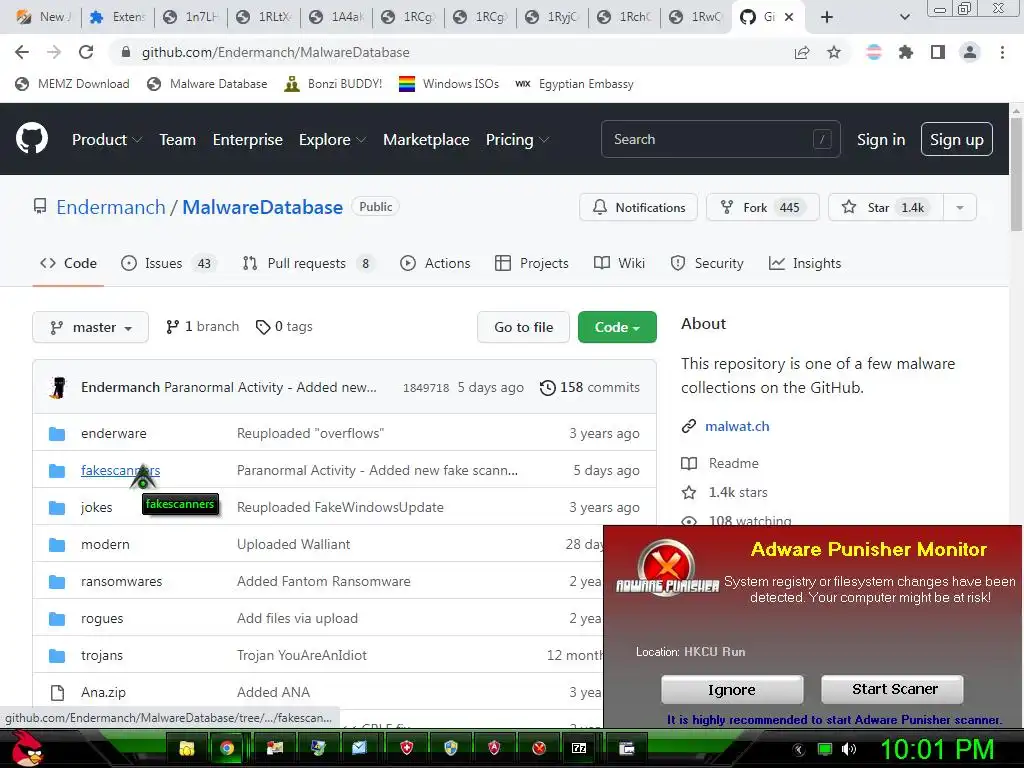
Task: Go back with the browser back arrow
Action: (x=22, y=52)
